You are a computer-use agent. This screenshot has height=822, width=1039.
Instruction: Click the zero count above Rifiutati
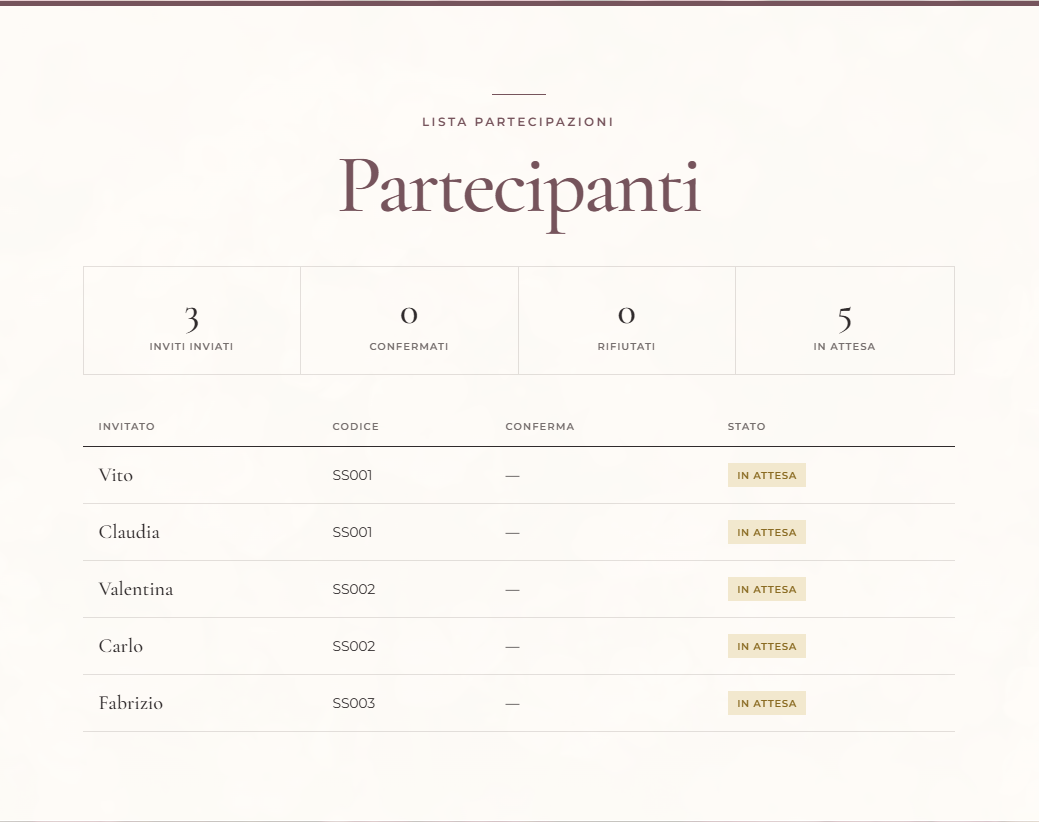click(x=626, y=315)
